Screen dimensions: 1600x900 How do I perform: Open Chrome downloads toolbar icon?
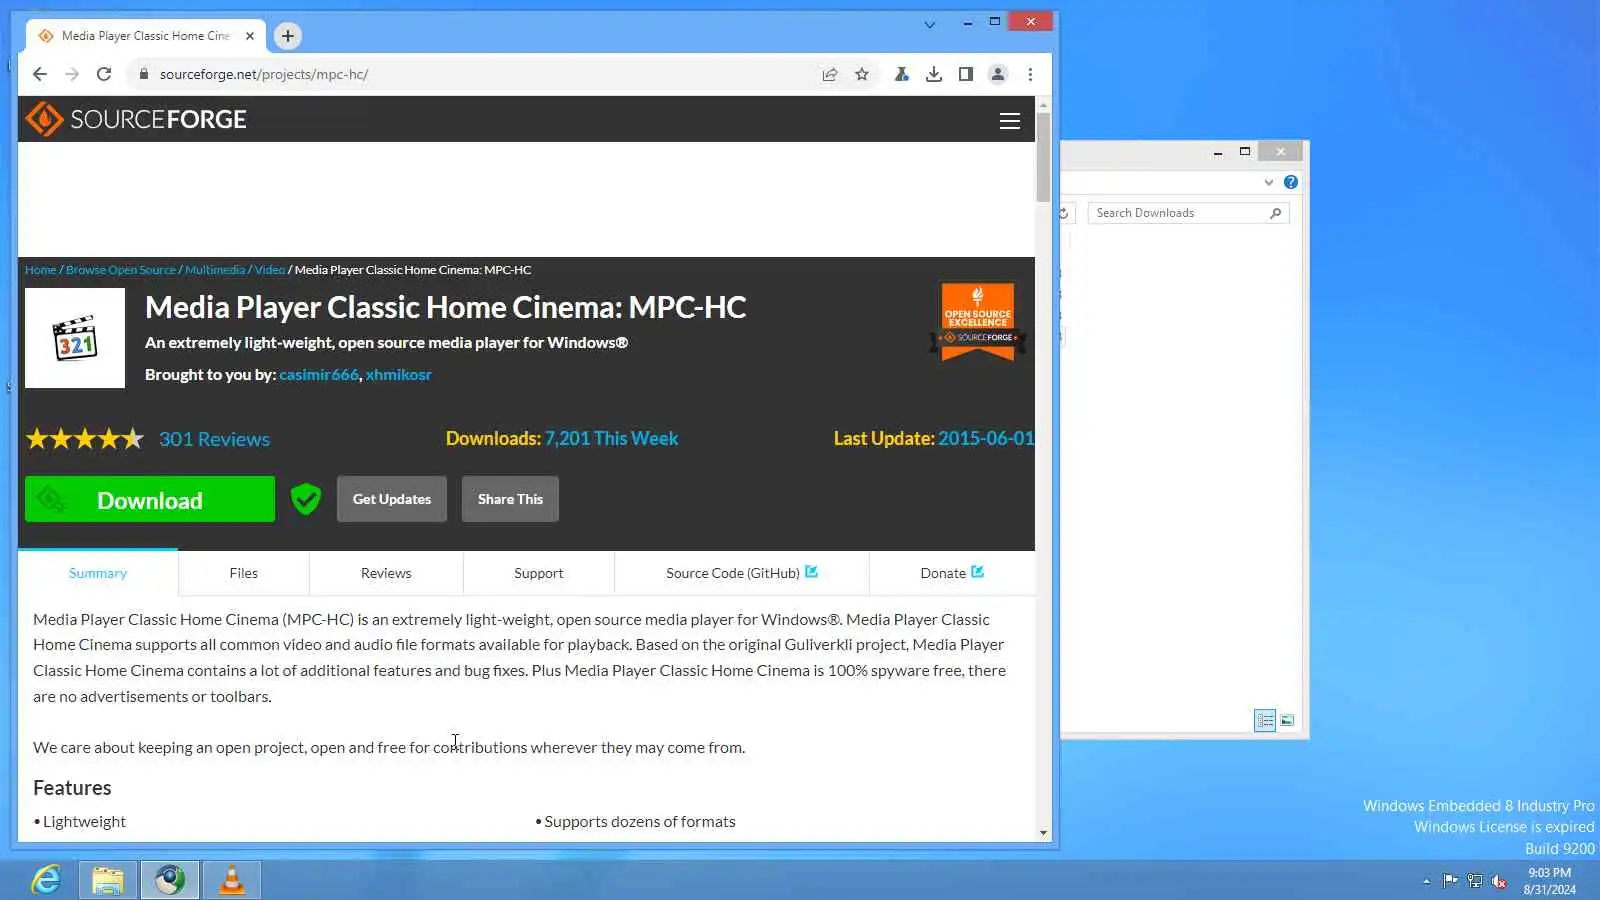tap(934, 74)
